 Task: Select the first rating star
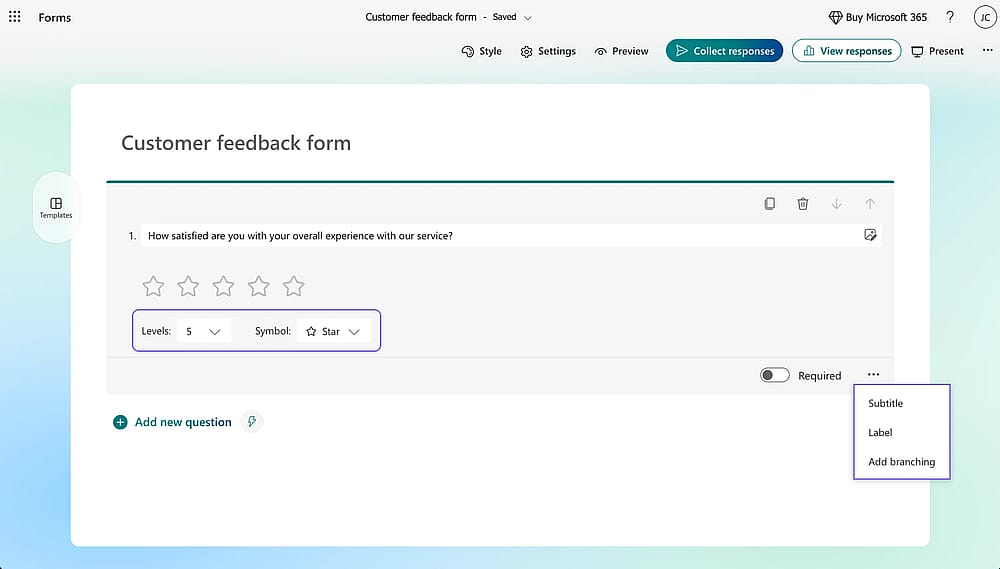click(x=153, y=286)
